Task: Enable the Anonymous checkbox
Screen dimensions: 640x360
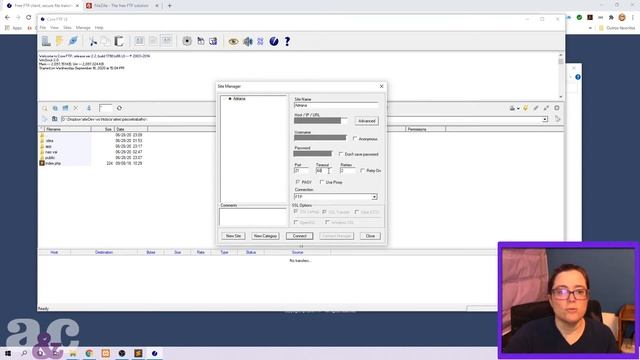Action: [355, 139]
